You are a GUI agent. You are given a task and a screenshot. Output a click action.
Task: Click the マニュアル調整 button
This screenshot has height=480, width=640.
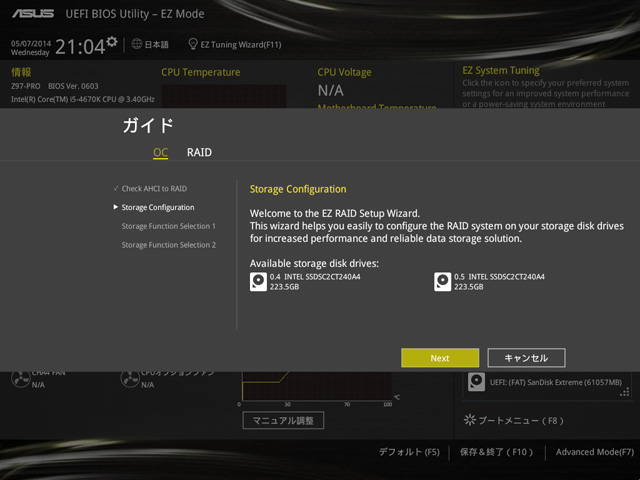[x=283, y=420]
